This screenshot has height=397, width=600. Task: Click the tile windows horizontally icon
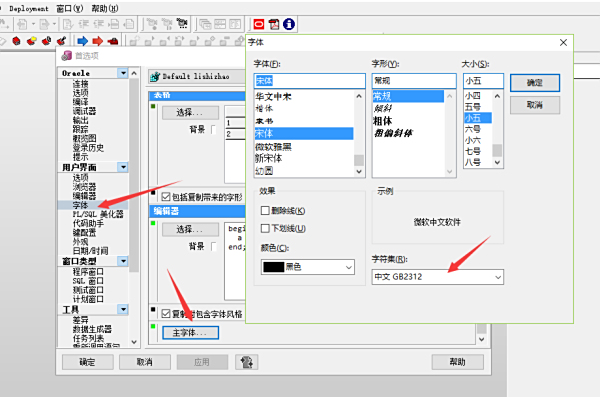click(x=220, y=25)
